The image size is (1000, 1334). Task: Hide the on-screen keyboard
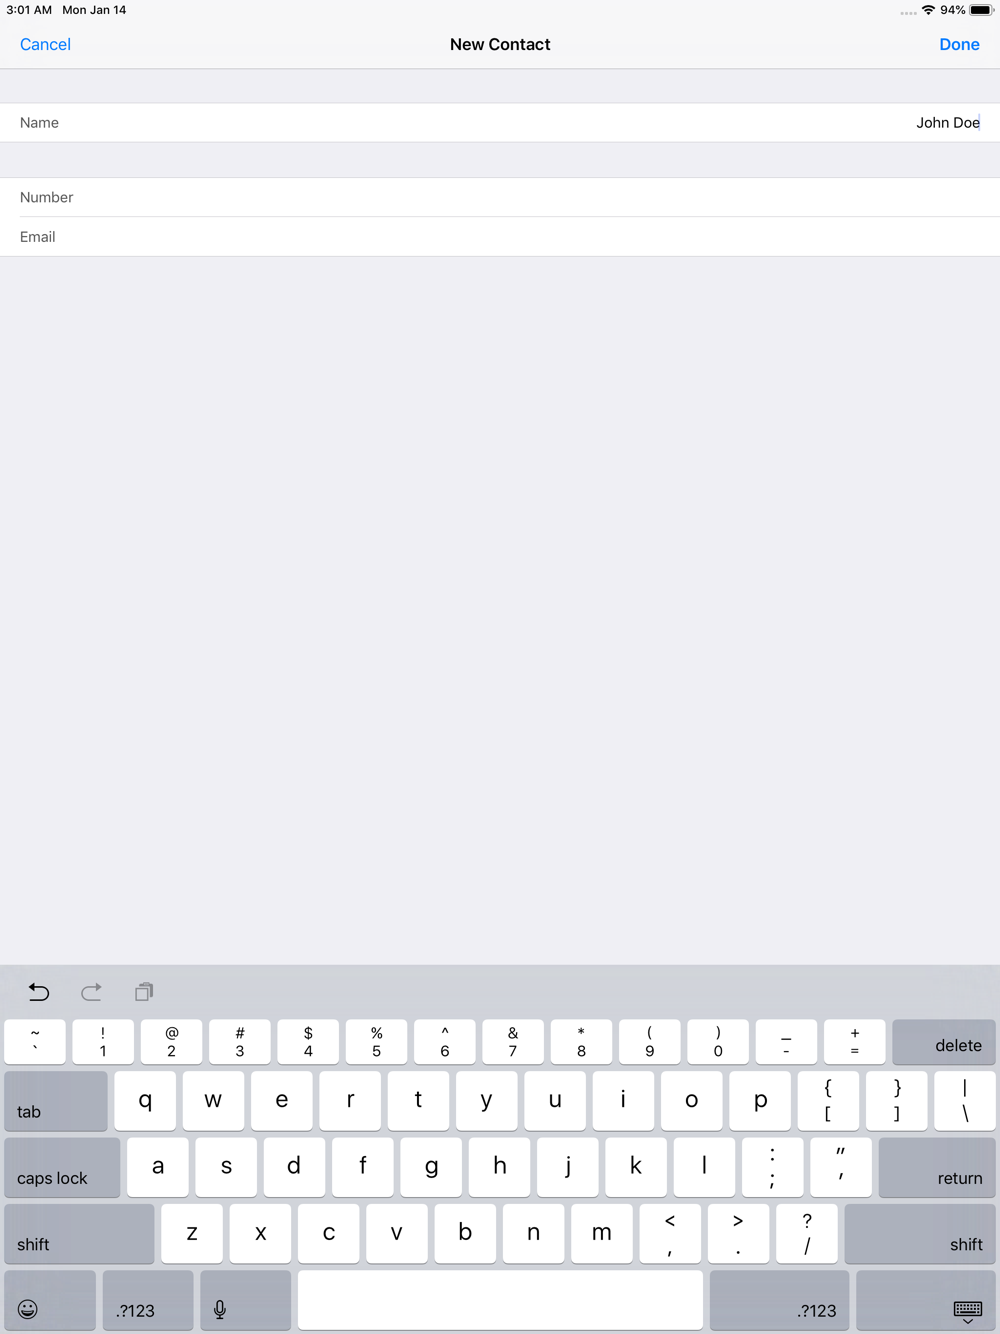pos(926,1301)
